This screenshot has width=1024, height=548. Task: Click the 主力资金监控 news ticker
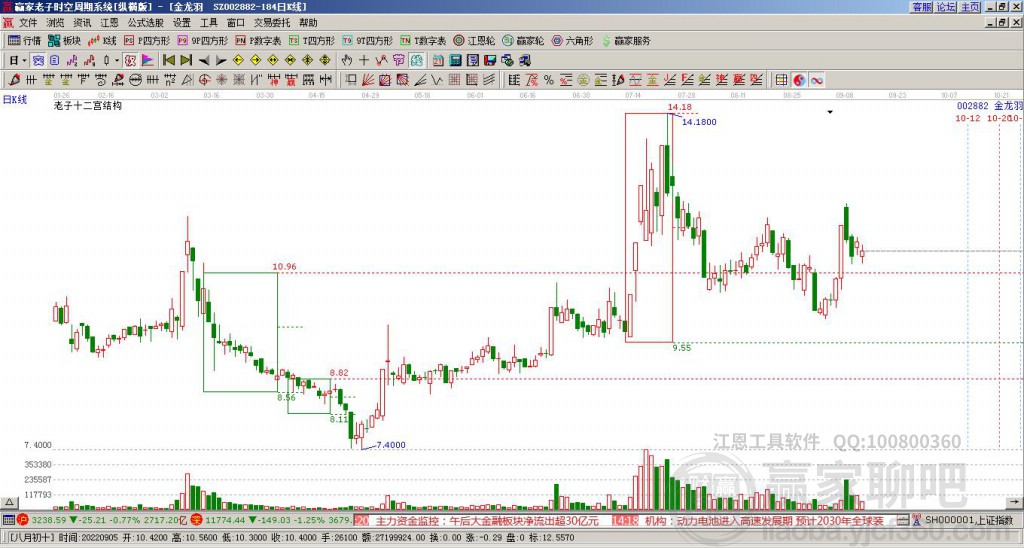coord(487,521)
